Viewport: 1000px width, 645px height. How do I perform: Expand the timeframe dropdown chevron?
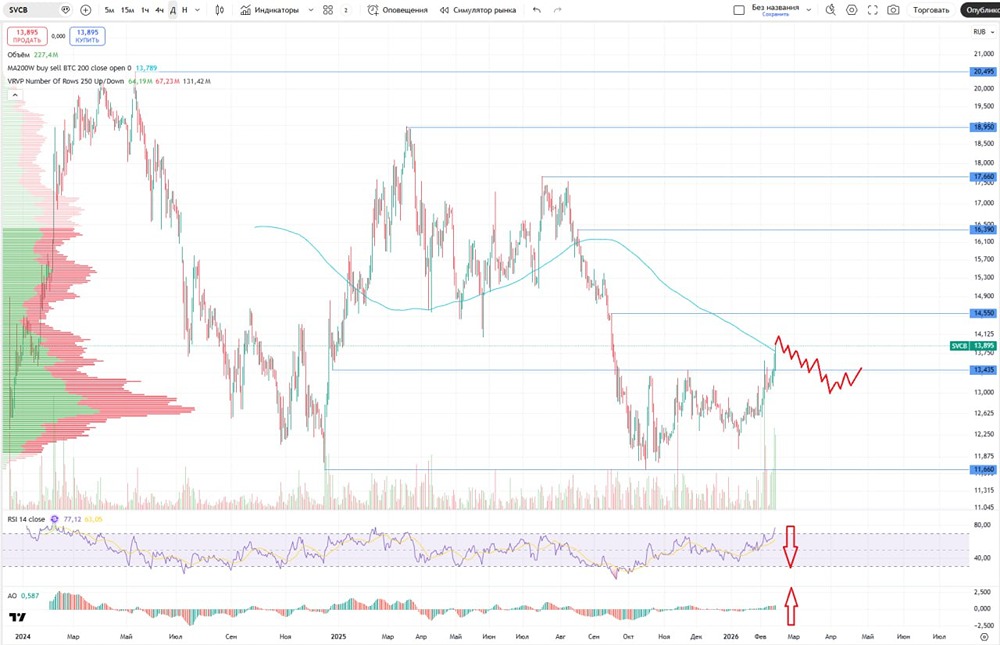197,10
